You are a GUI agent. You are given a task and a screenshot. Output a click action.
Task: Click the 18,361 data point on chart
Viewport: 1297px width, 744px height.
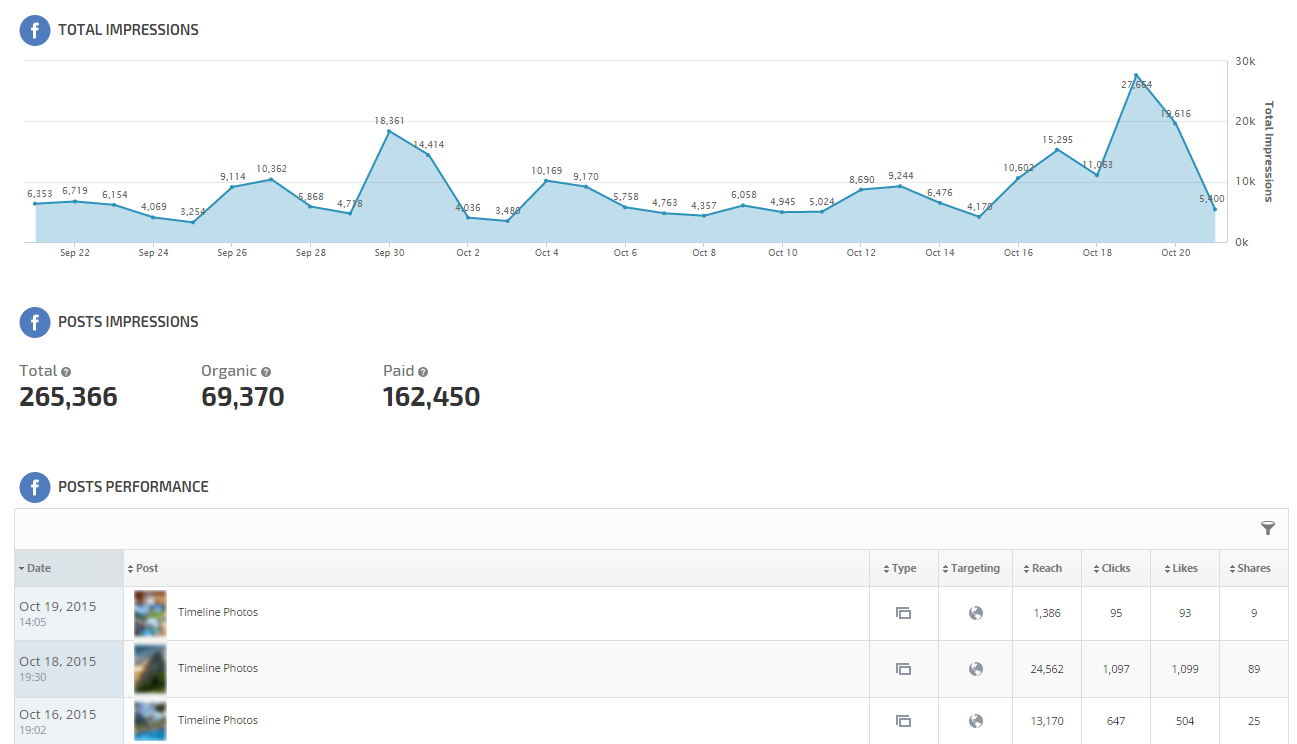pyautogui.click(x=389, y=131)
